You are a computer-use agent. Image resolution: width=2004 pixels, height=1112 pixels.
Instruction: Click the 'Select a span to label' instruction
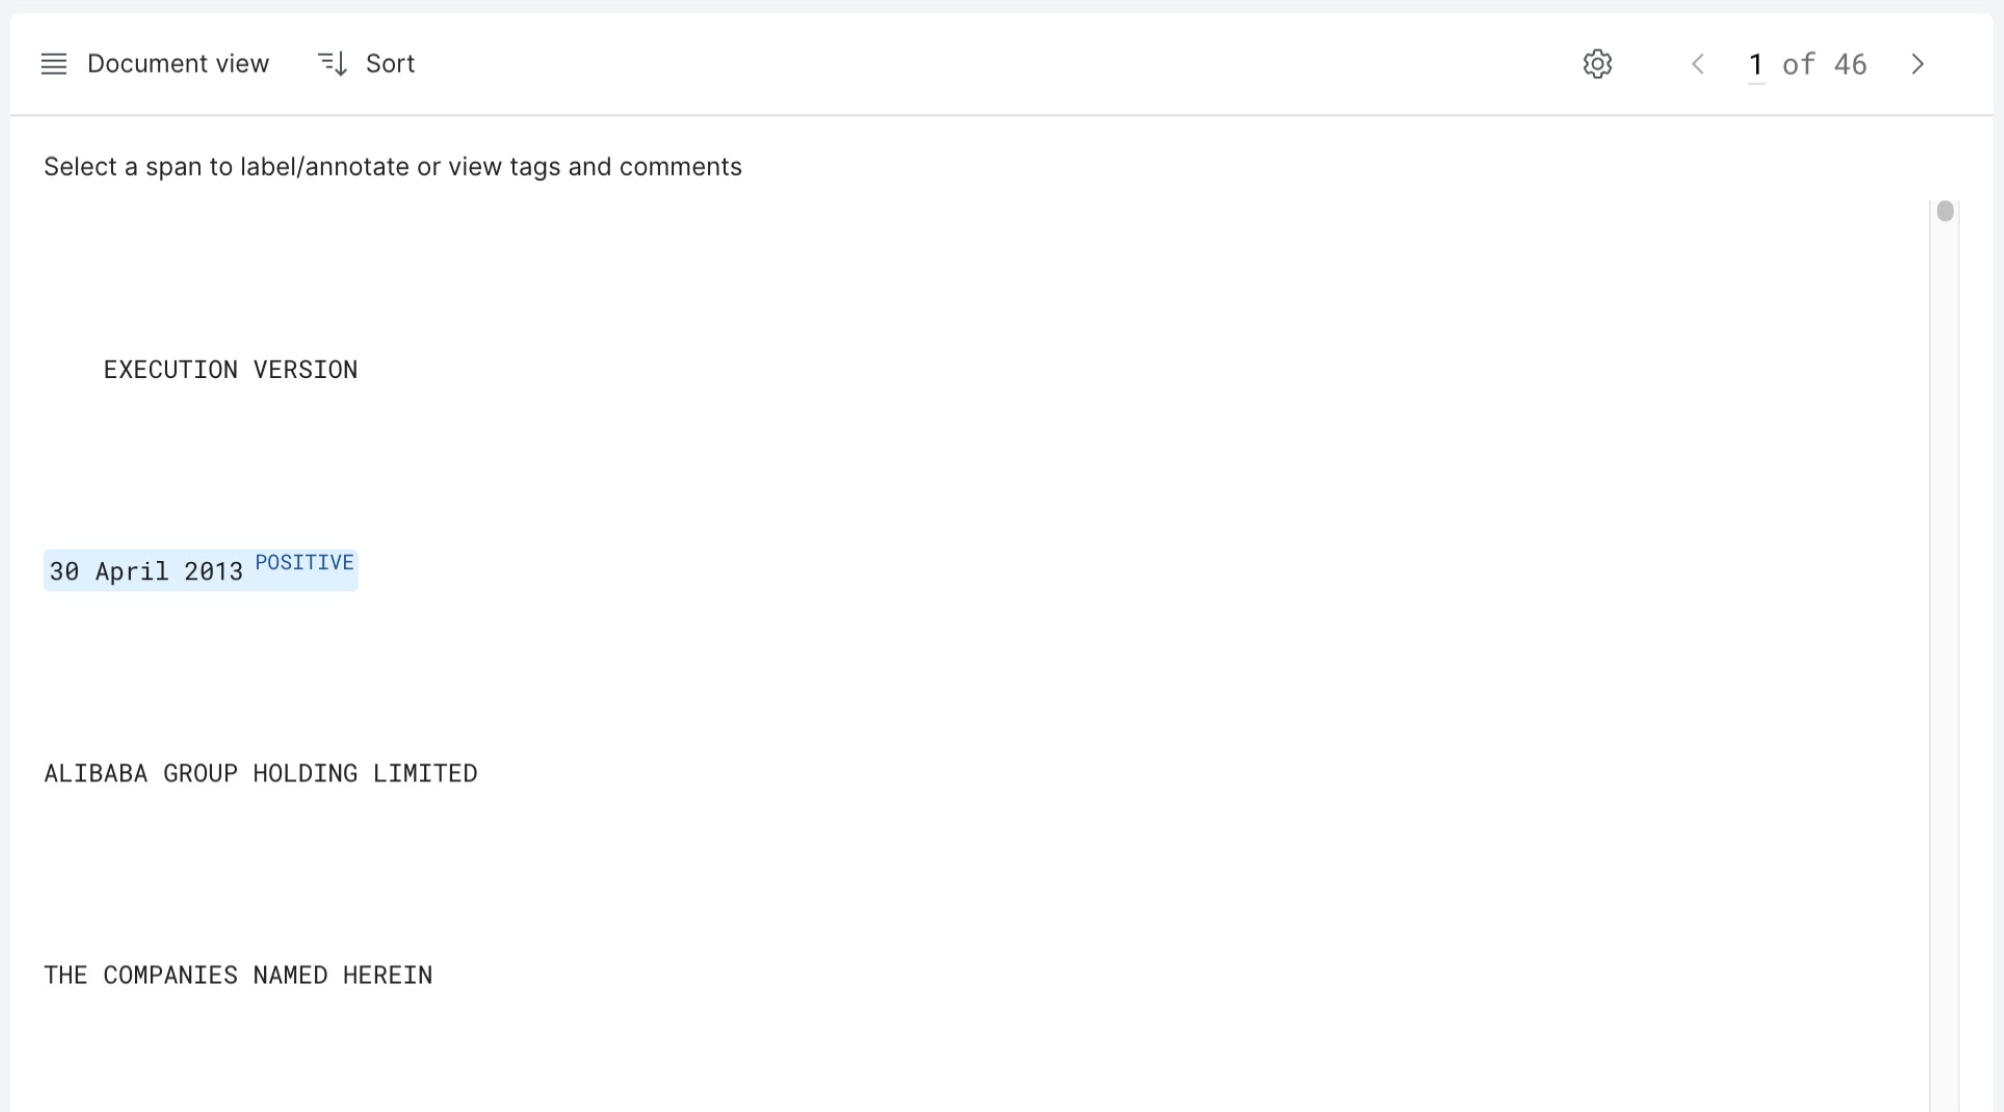click(392, 167)
